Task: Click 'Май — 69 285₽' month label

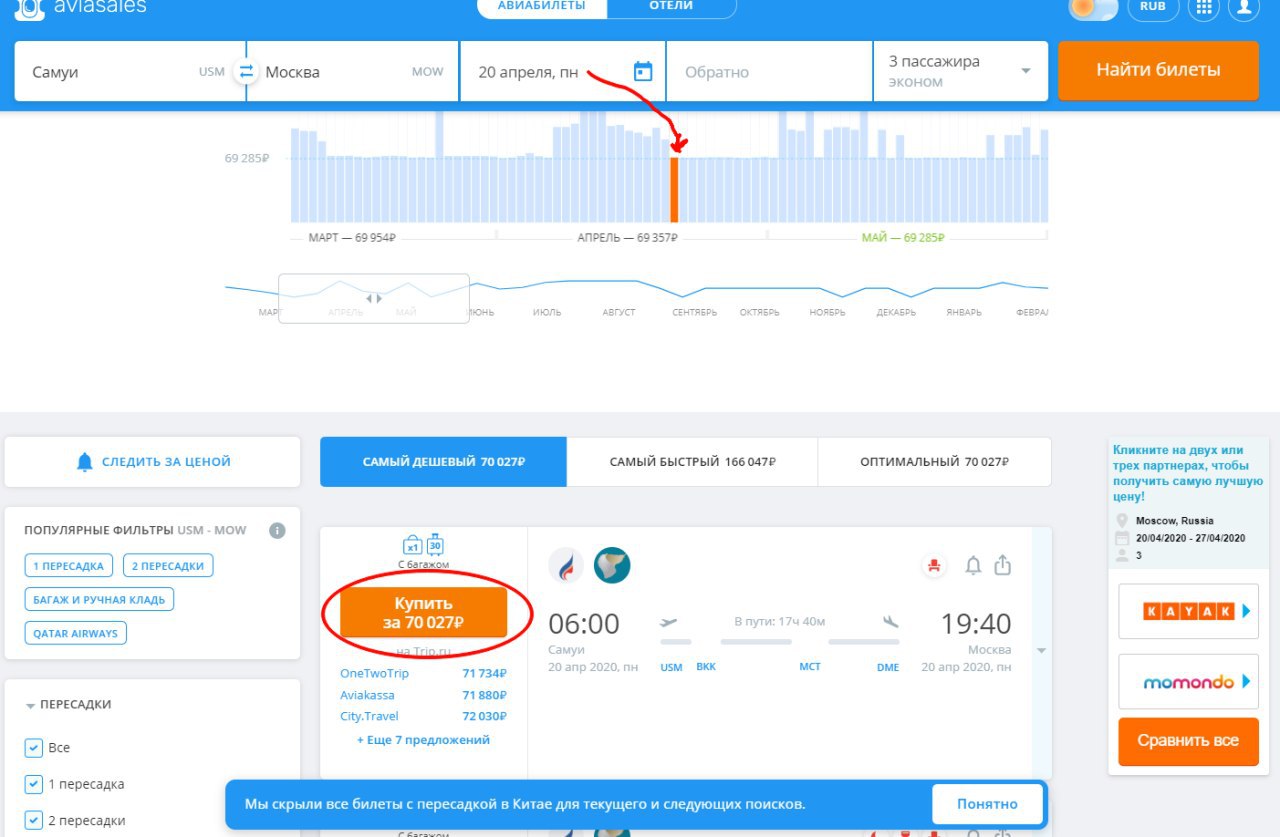Action: (x=903, y=238)
